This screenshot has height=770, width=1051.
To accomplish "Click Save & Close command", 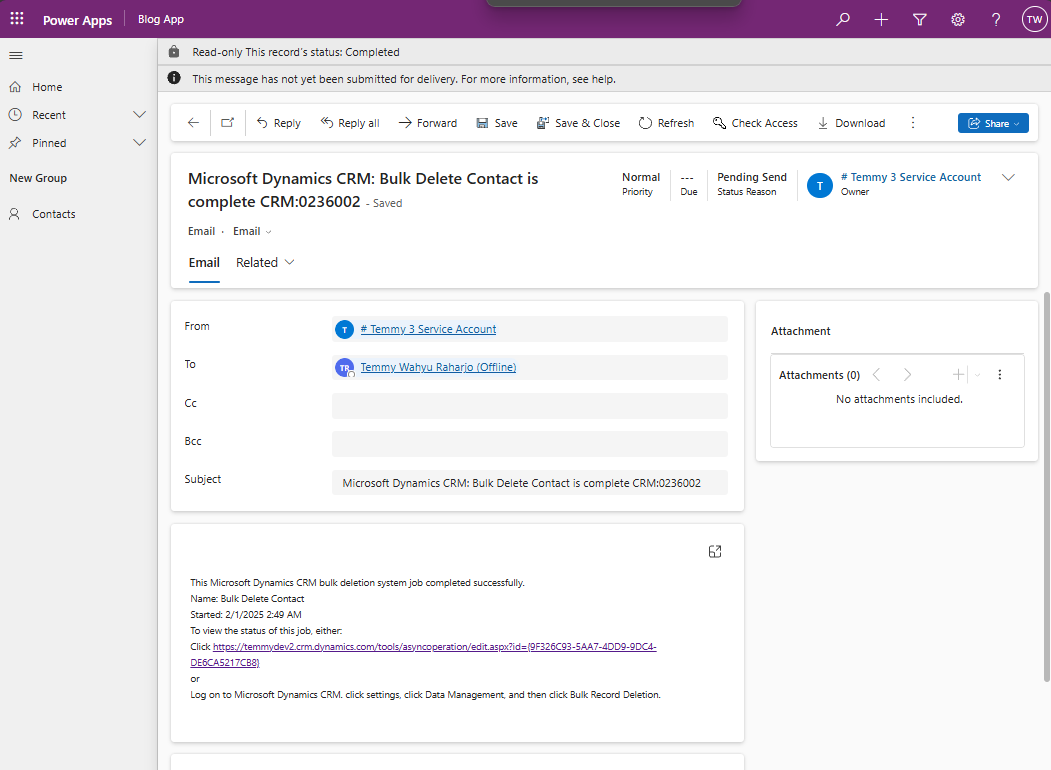I will pos(578,123).
